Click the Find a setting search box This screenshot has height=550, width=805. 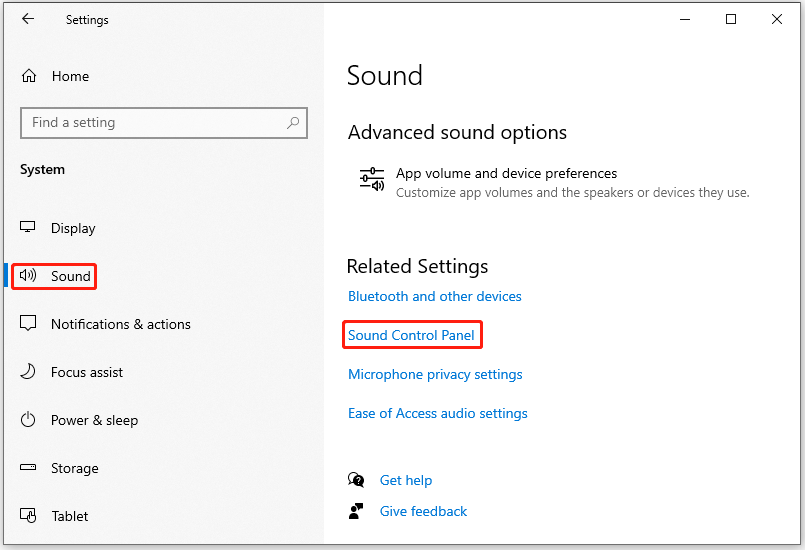coord(164,123)
